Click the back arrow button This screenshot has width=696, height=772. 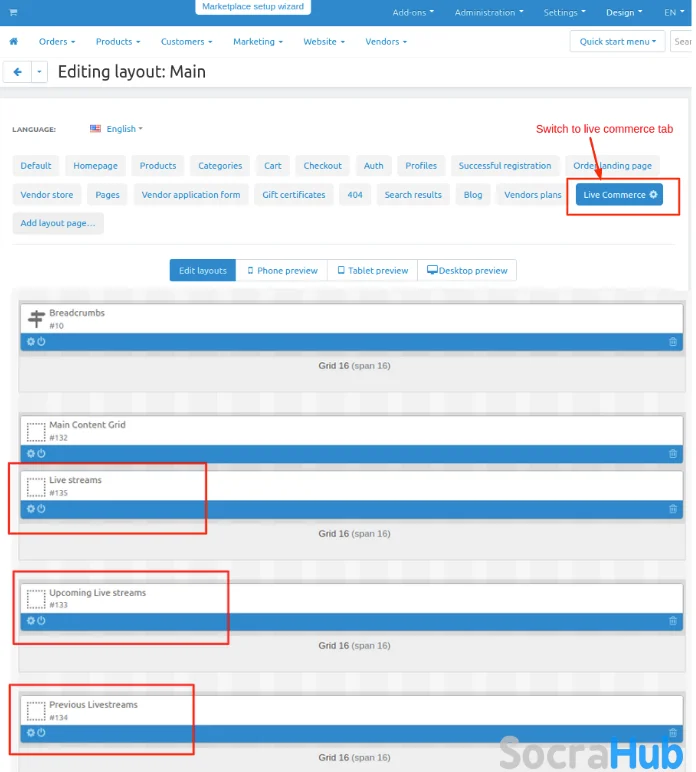[x=18, y=72]
